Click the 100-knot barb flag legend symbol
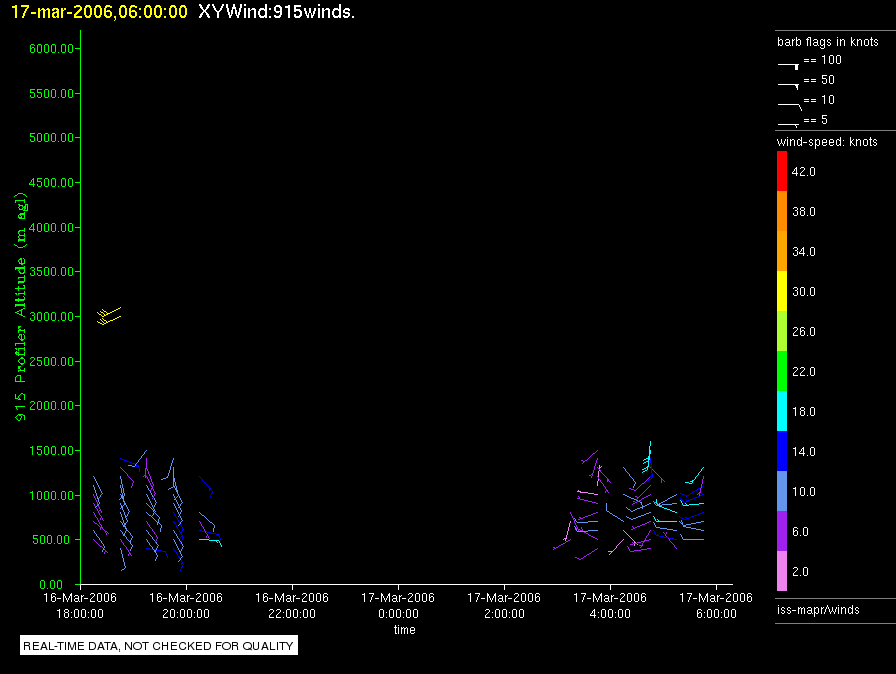The height and width of the screenshot is (674, 896). (x=788, y=66)
